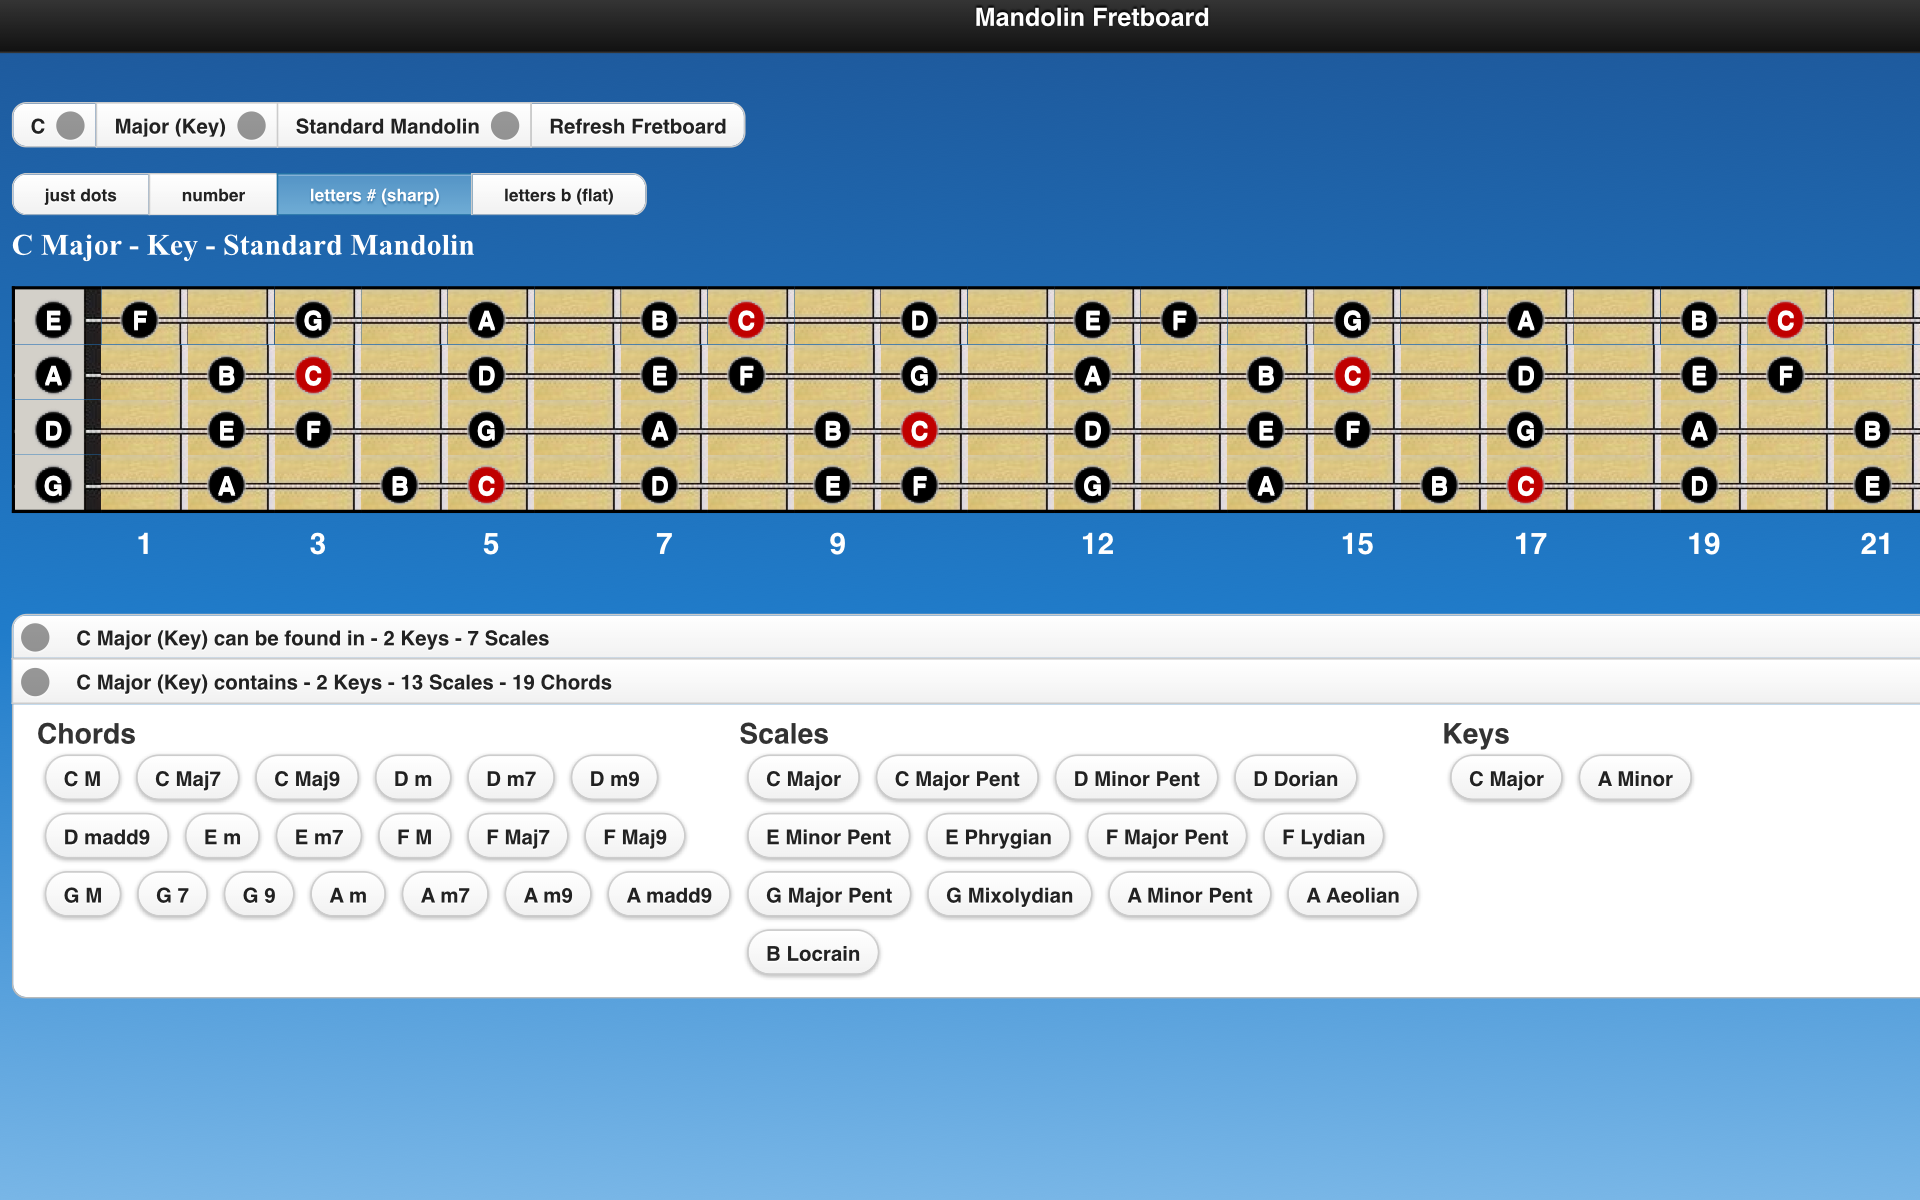Select the G Mixolydian scale
Screen dimensions: 1920x1200
coord(1009,894)
